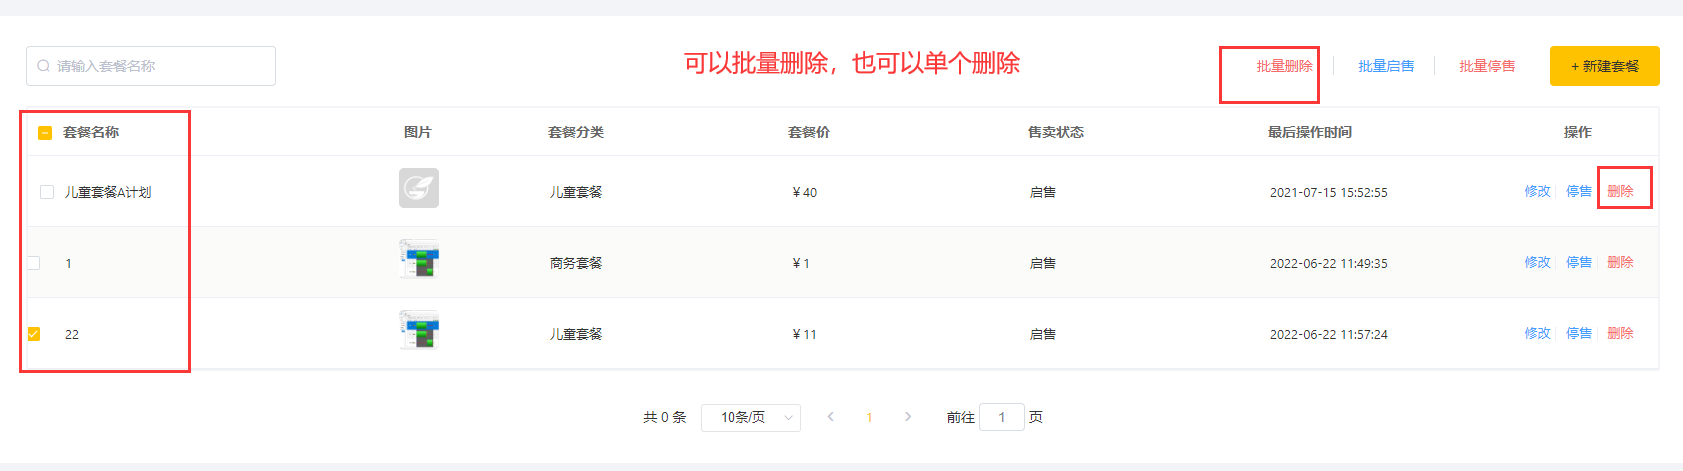Create a package with 新建套餐 button
This screenshot has width=1683, height=471.
1605,66
